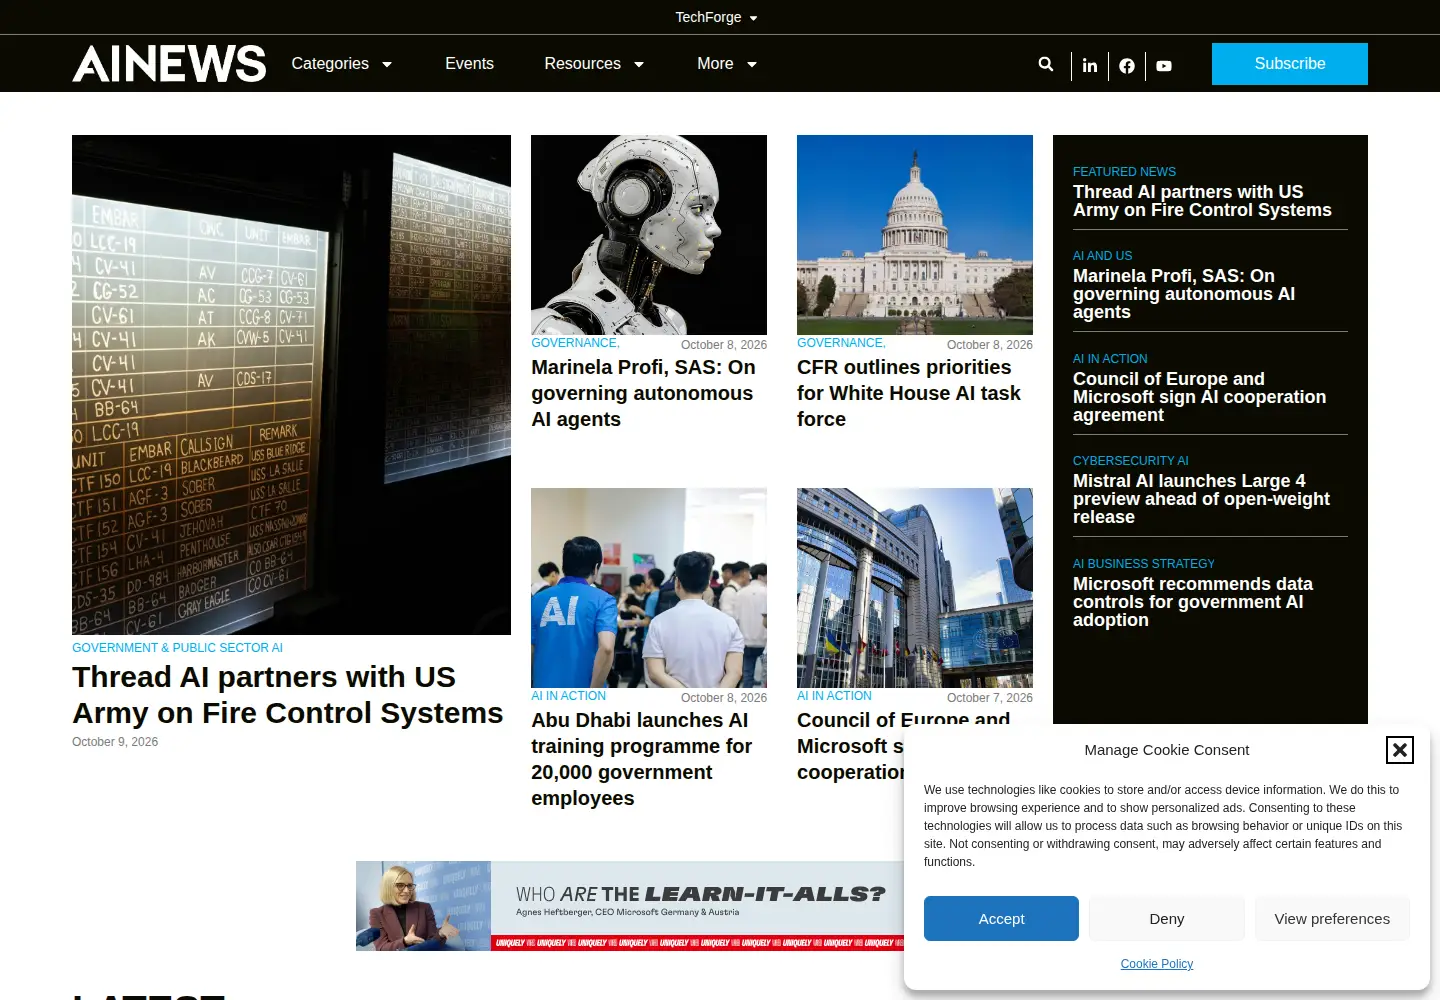Open the YouTube icon in the header
The height and width of the screenshot is (1000, 1440).
tap(1164, 66)
